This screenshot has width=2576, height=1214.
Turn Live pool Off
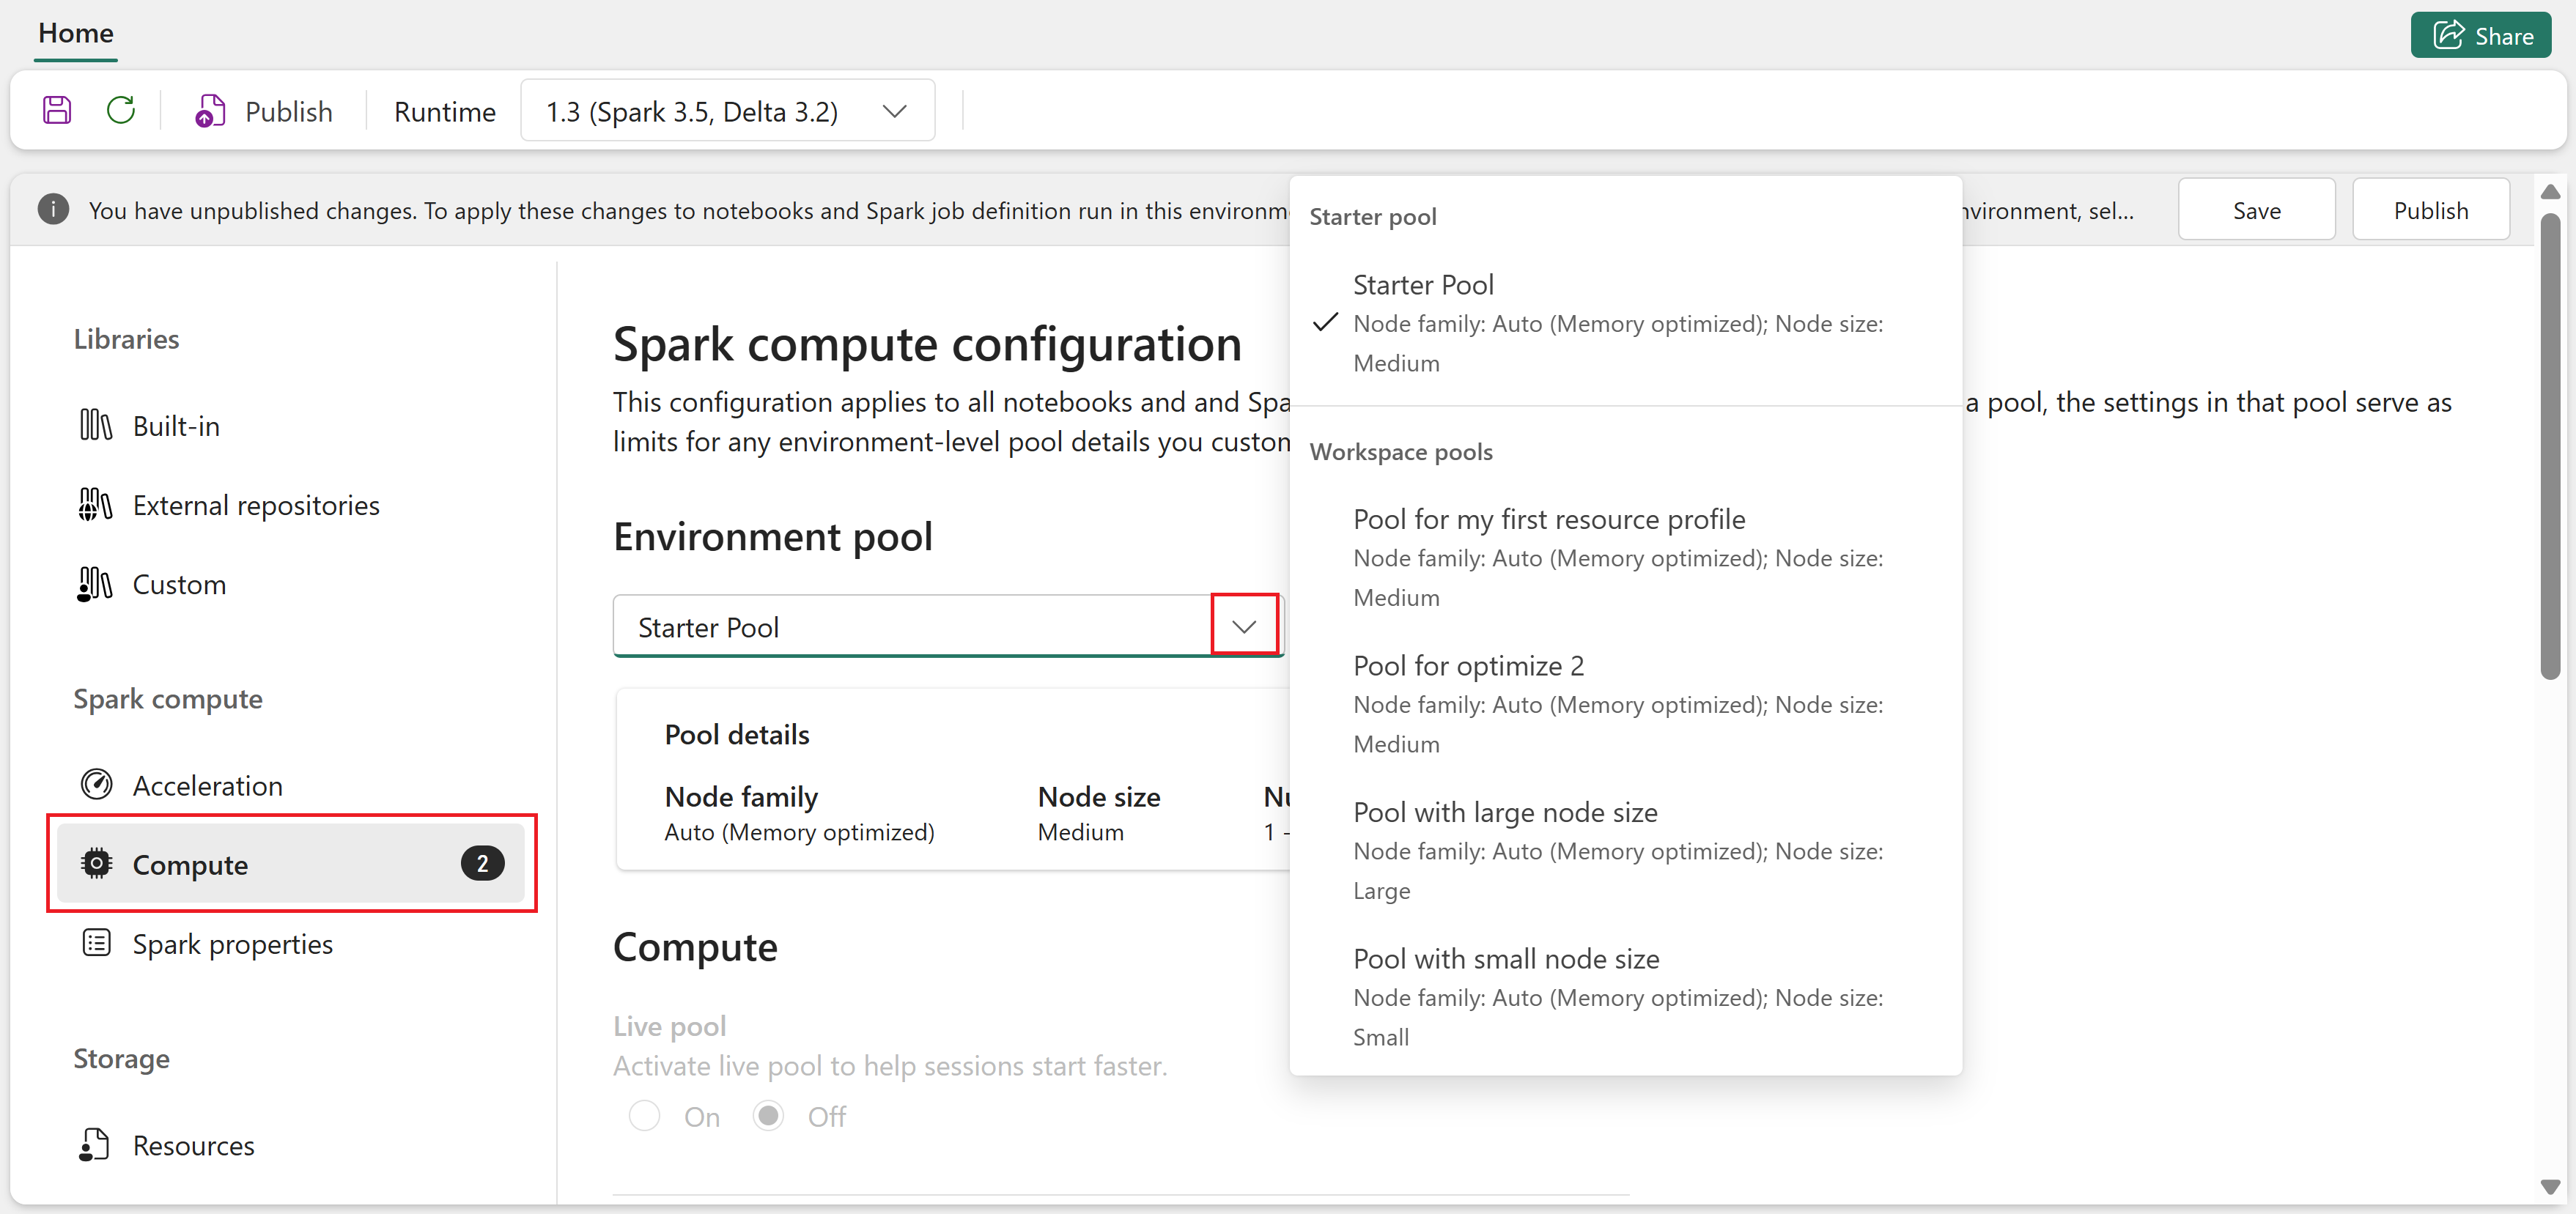(768, 1116)
